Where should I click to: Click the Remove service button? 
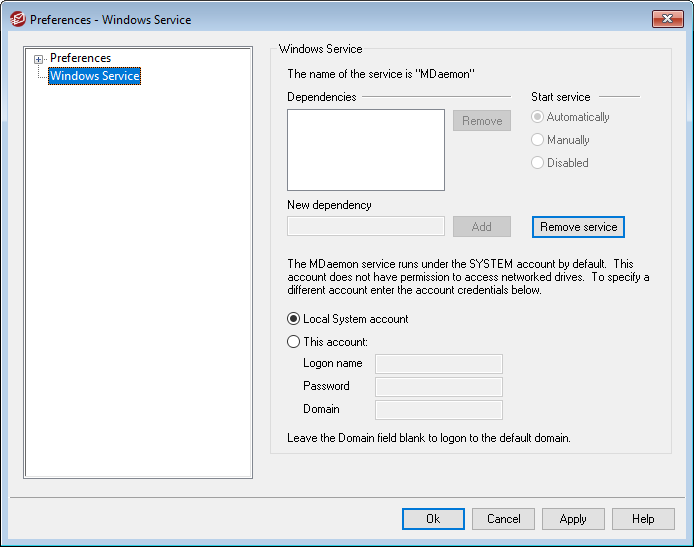[x=578, y=227]
